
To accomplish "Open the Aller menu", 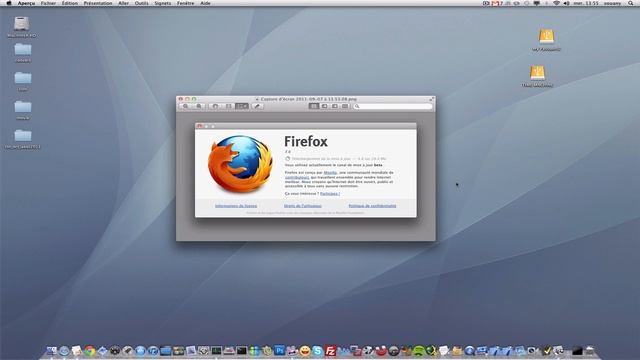I will (x=123, y=3).
